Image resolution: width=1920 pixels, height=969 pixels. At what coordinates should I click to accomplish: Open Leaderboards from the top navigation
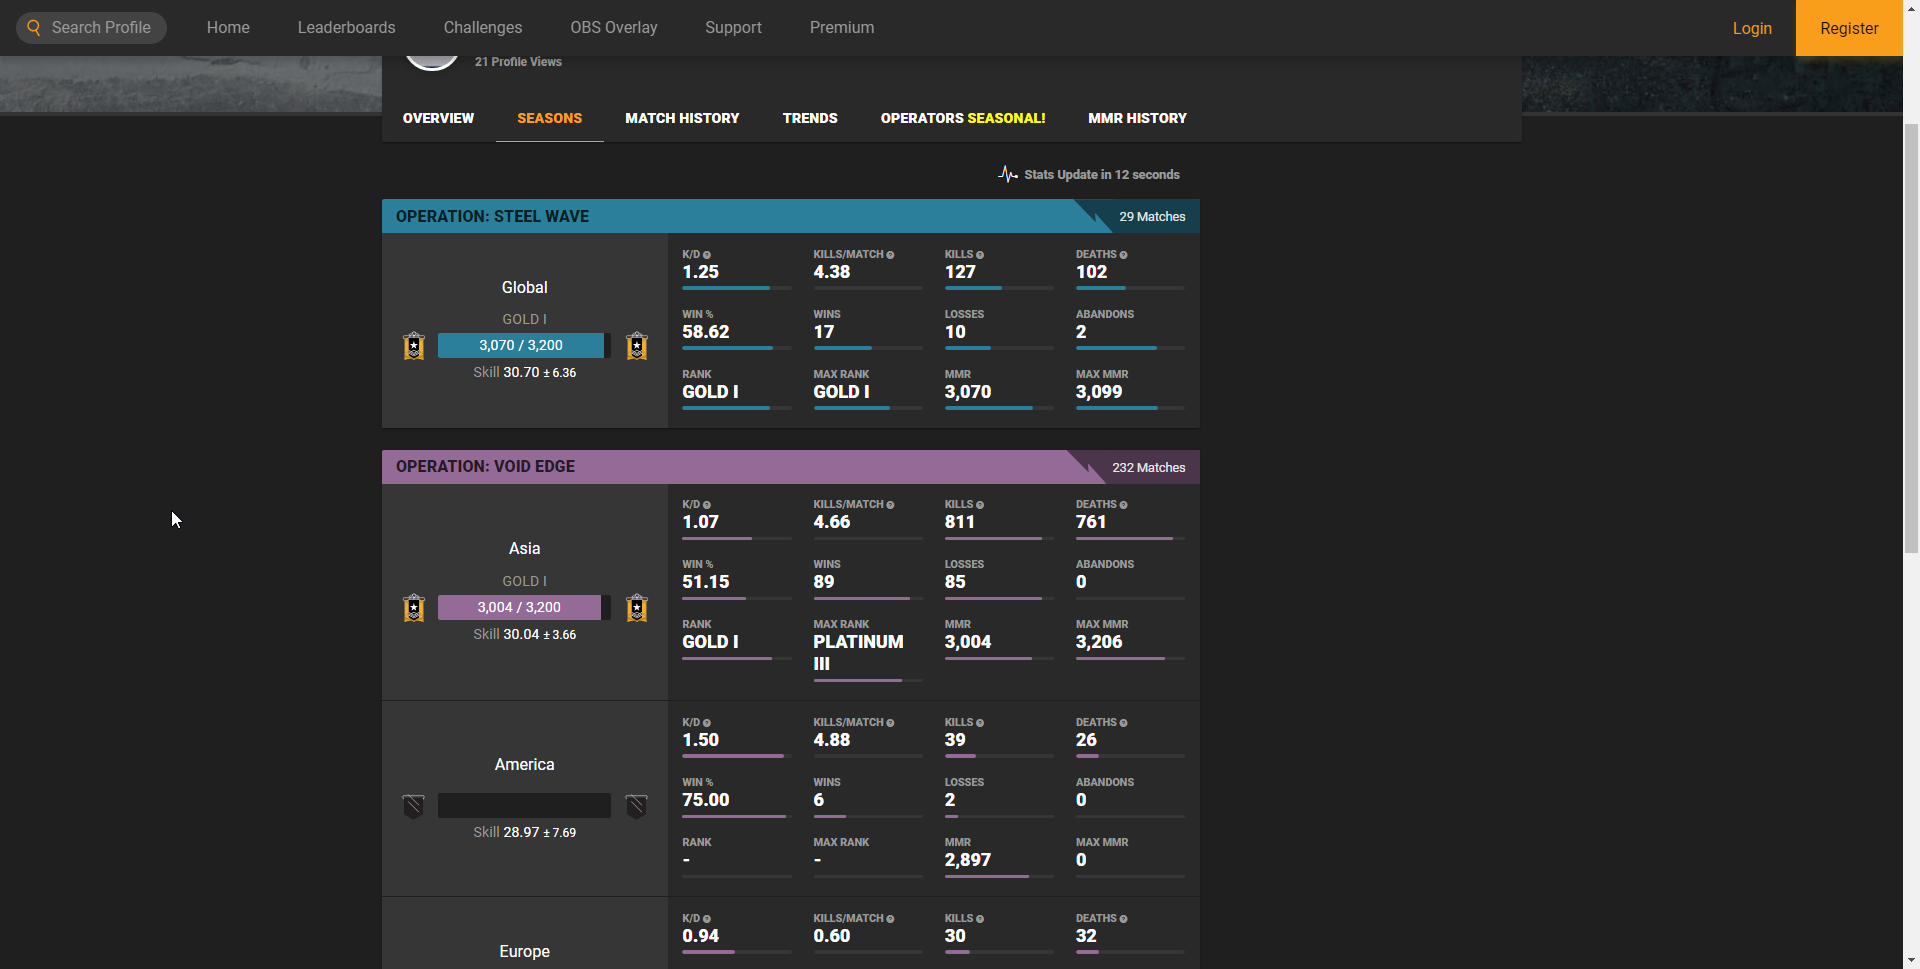346,28
